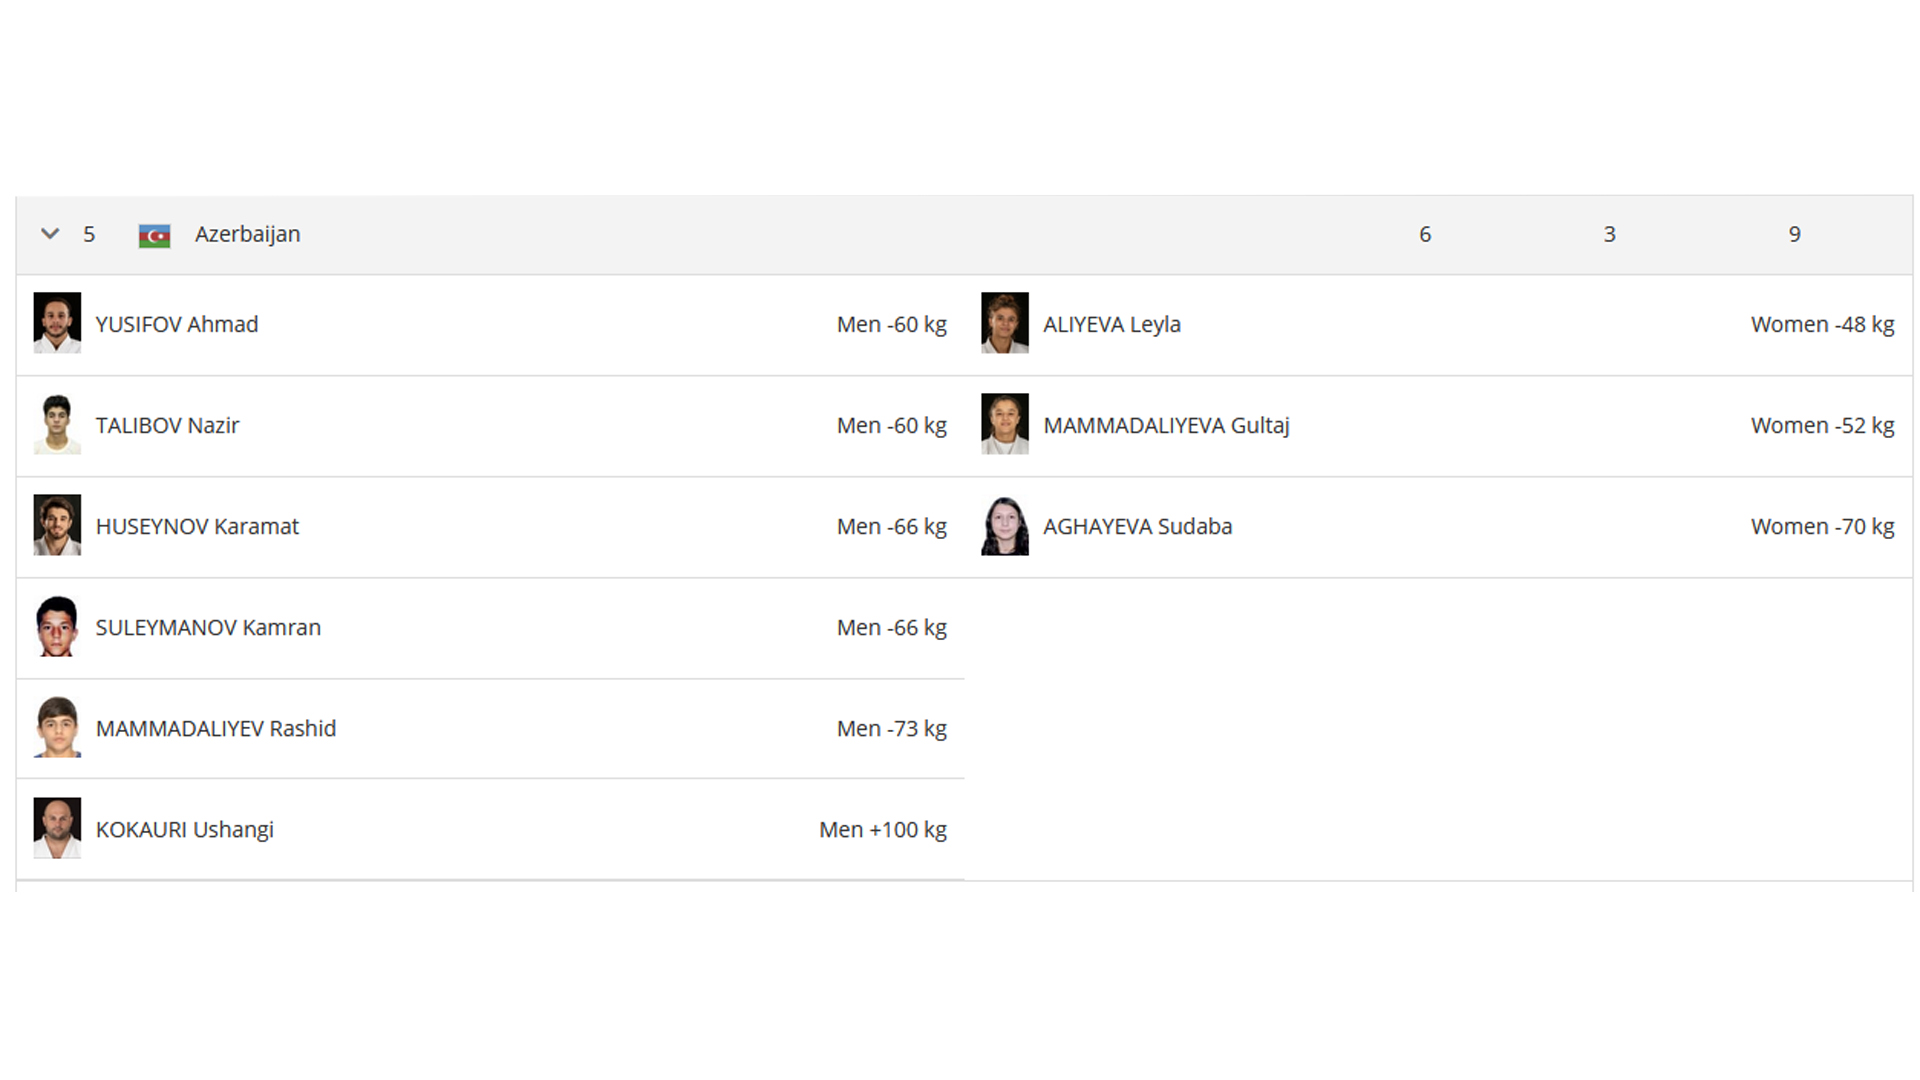1920x1080 pixels.
Task: Open the KOKAURI Ushangi athlete name
Action: (x=184, y=829)
